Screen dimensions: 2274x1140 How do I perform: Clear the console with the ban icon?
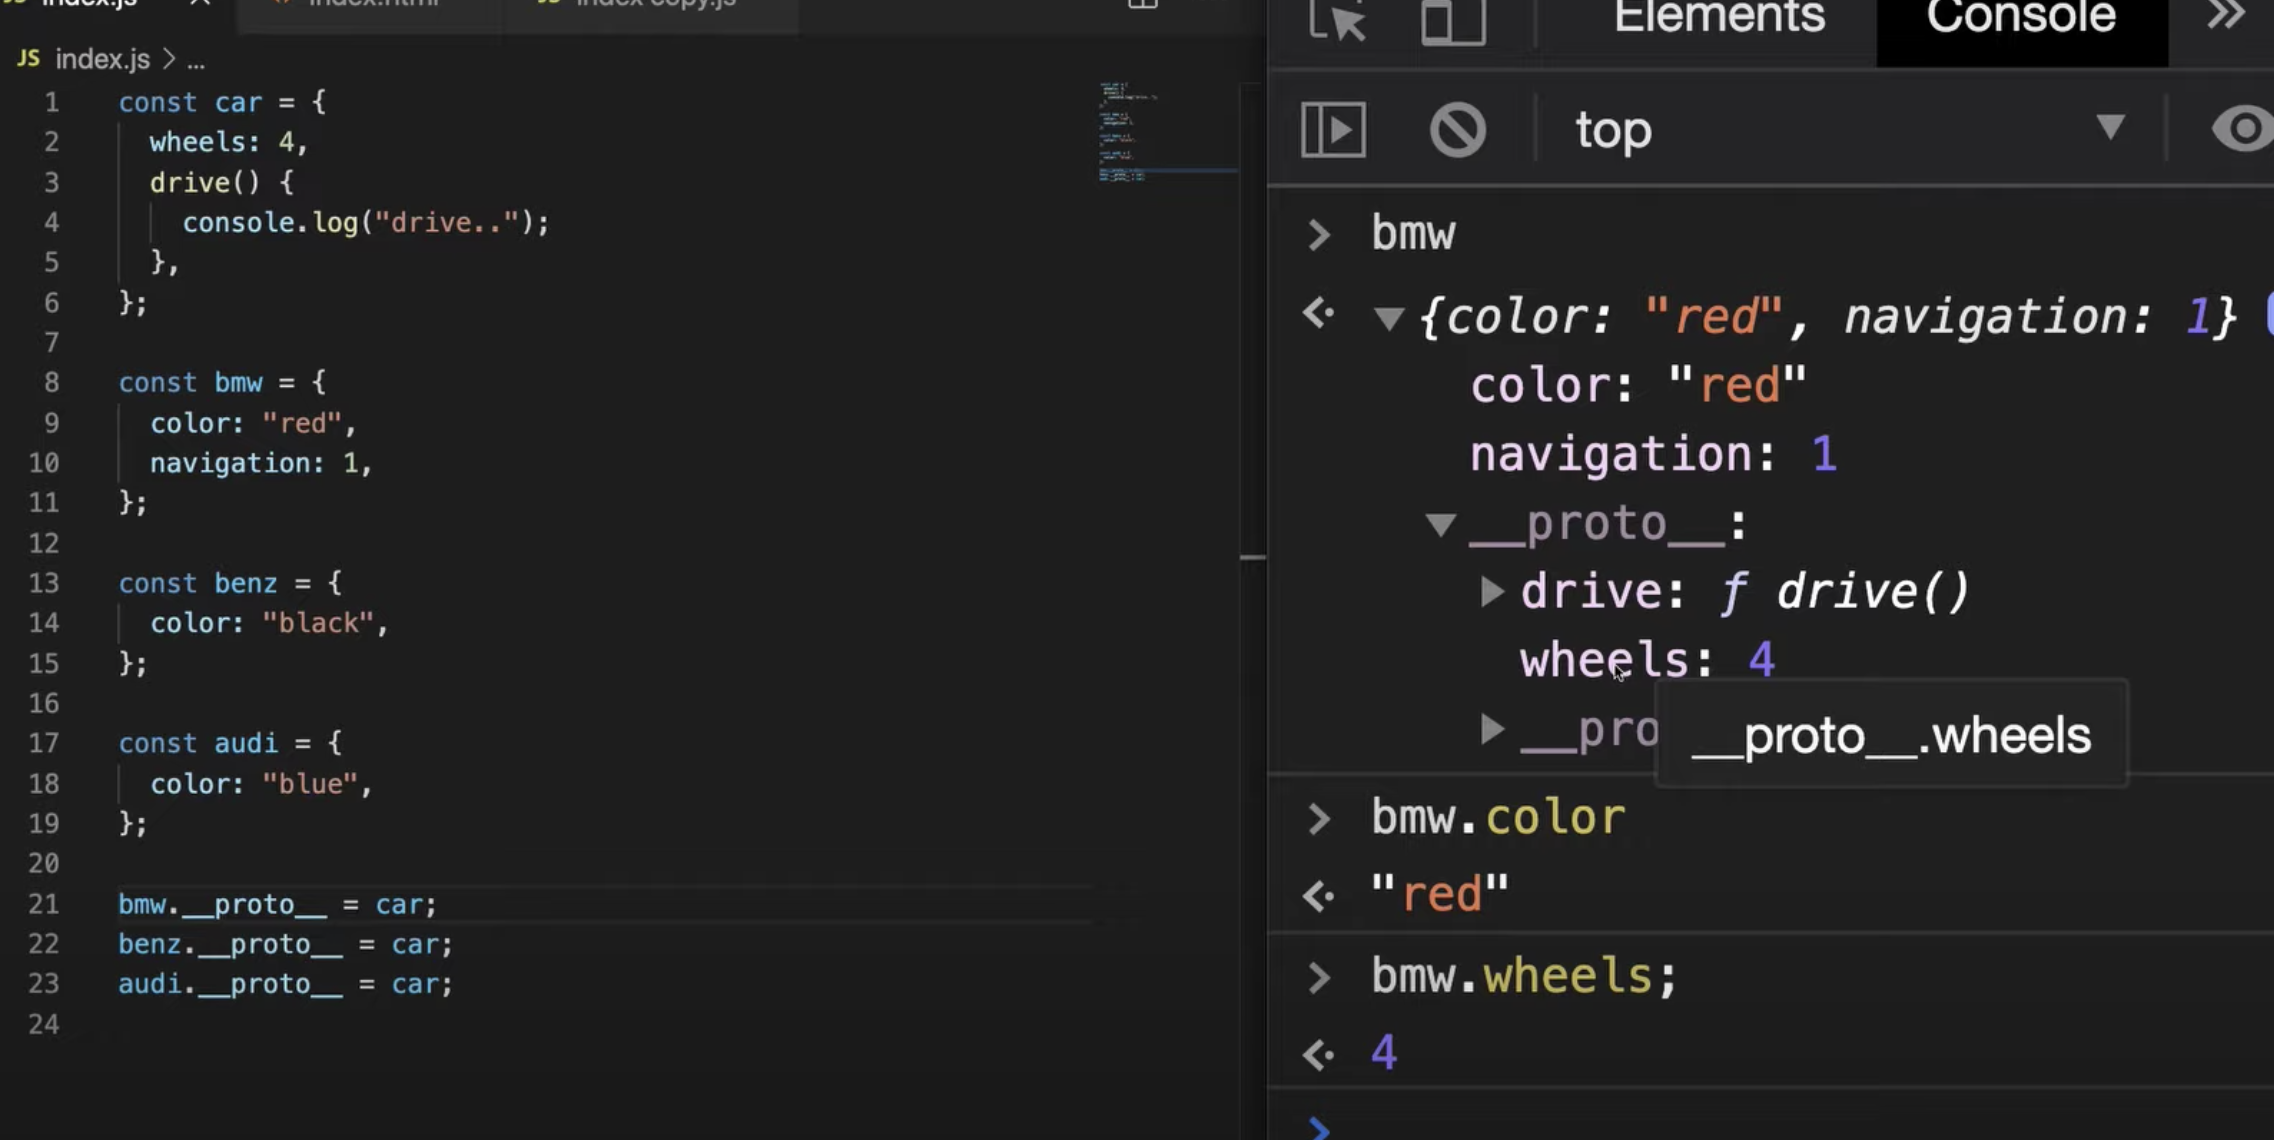(x=1457, y=130)
